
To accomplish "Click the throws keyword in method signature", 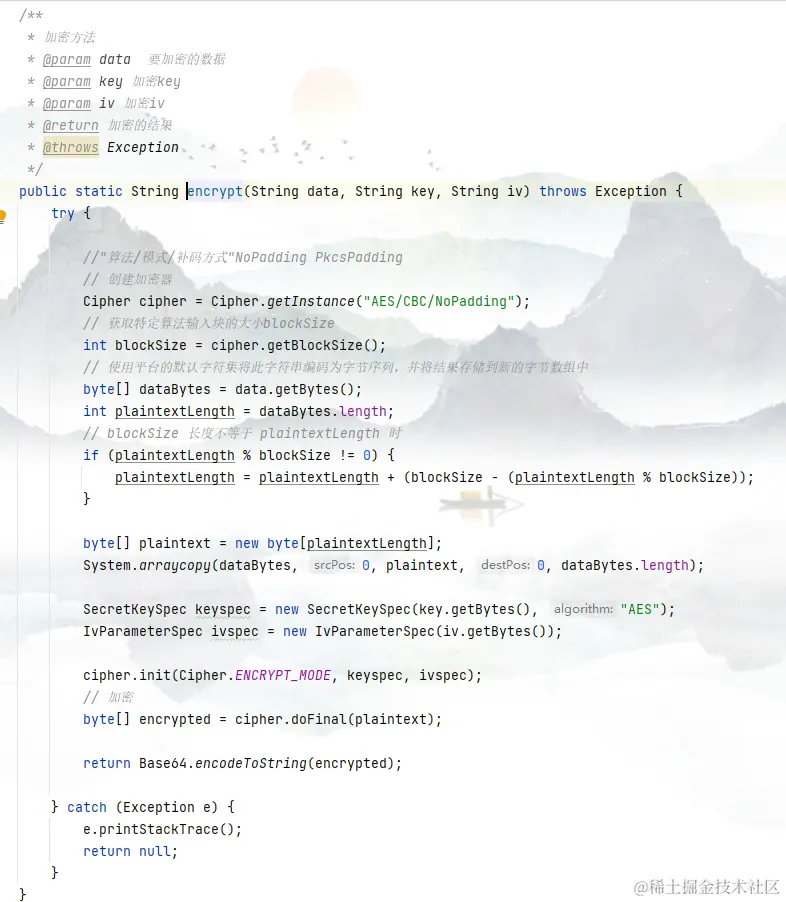I will 563,192.
